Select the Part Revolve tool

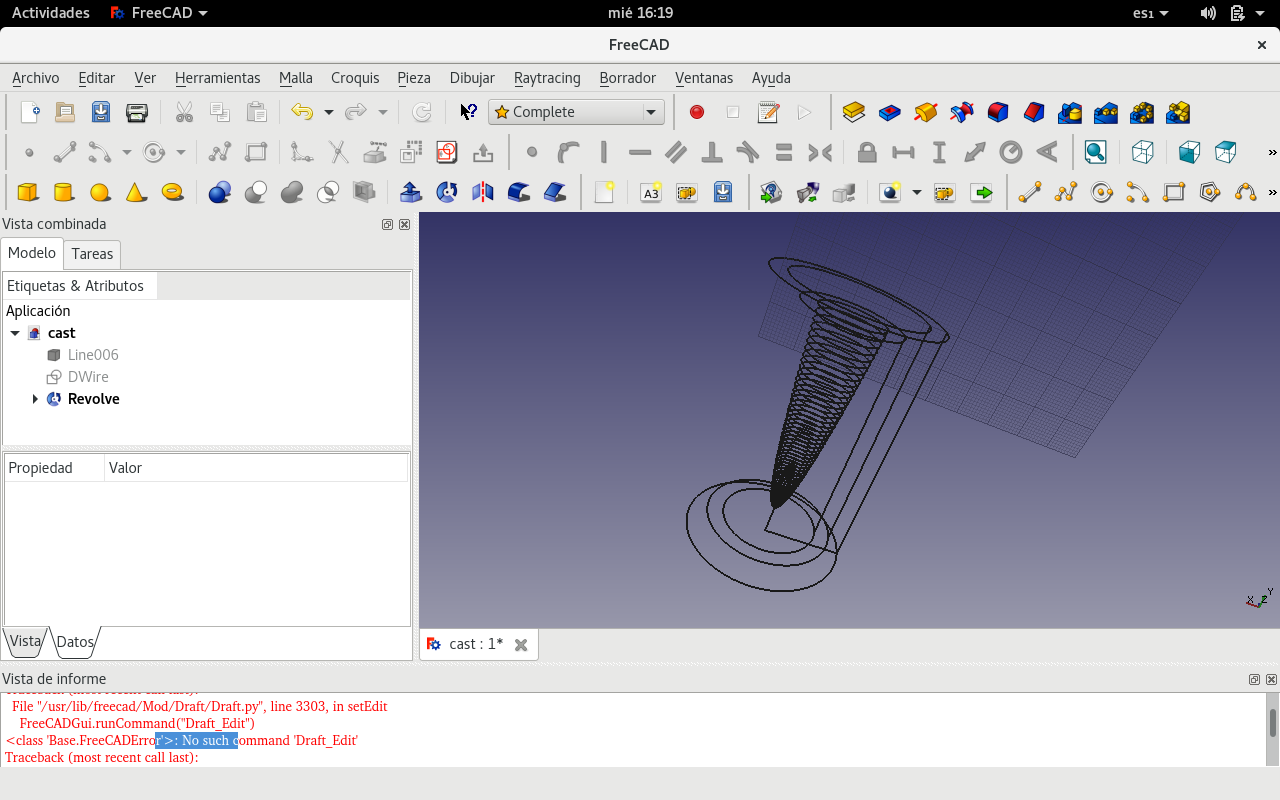(447, 192)
